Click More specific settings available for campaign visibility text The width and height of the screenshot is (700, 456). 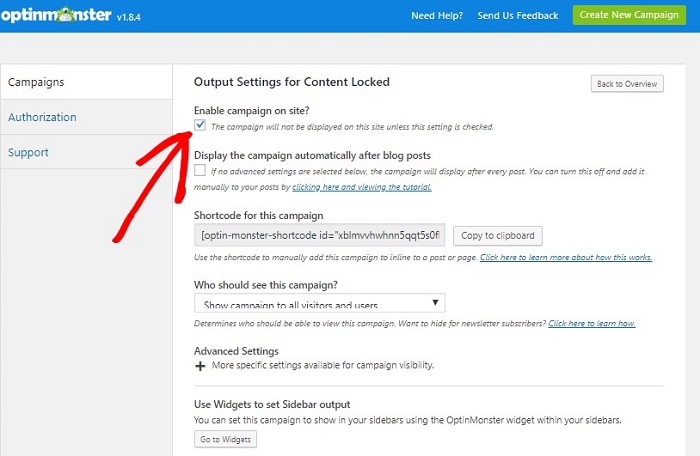tap(323, 365)
